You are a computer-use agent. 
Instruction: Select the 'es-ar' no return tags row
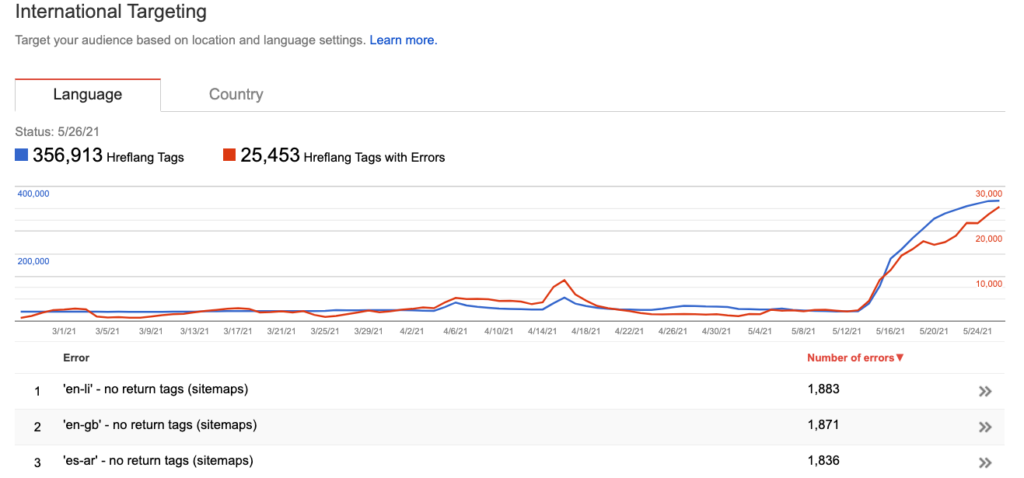click(509, 461)
